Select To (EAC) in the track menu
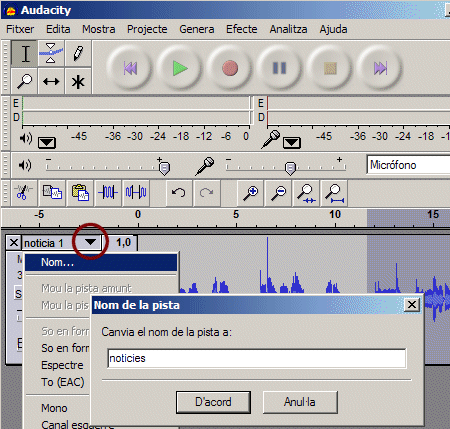 [x=63, y=382]
